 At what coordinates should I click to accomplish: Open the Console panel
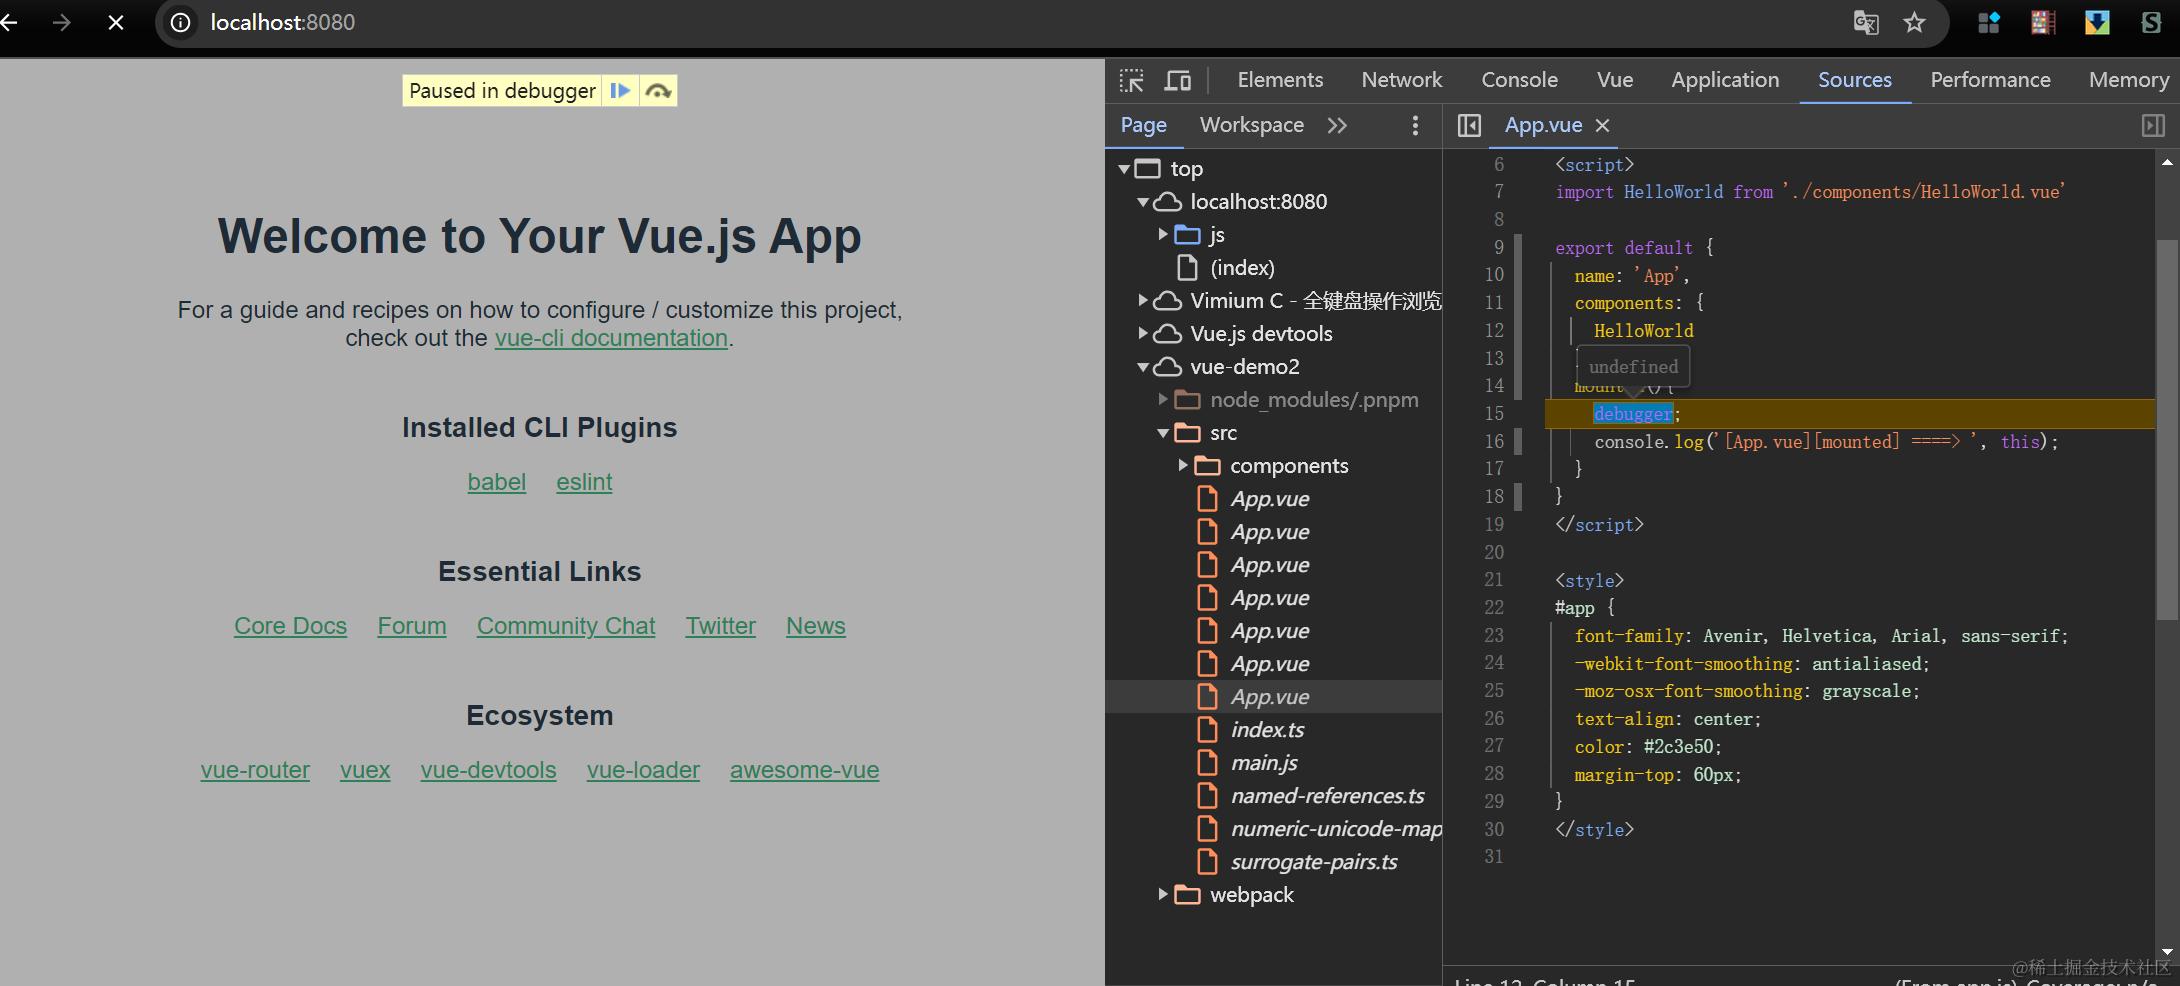click(x=1519, y=80)
